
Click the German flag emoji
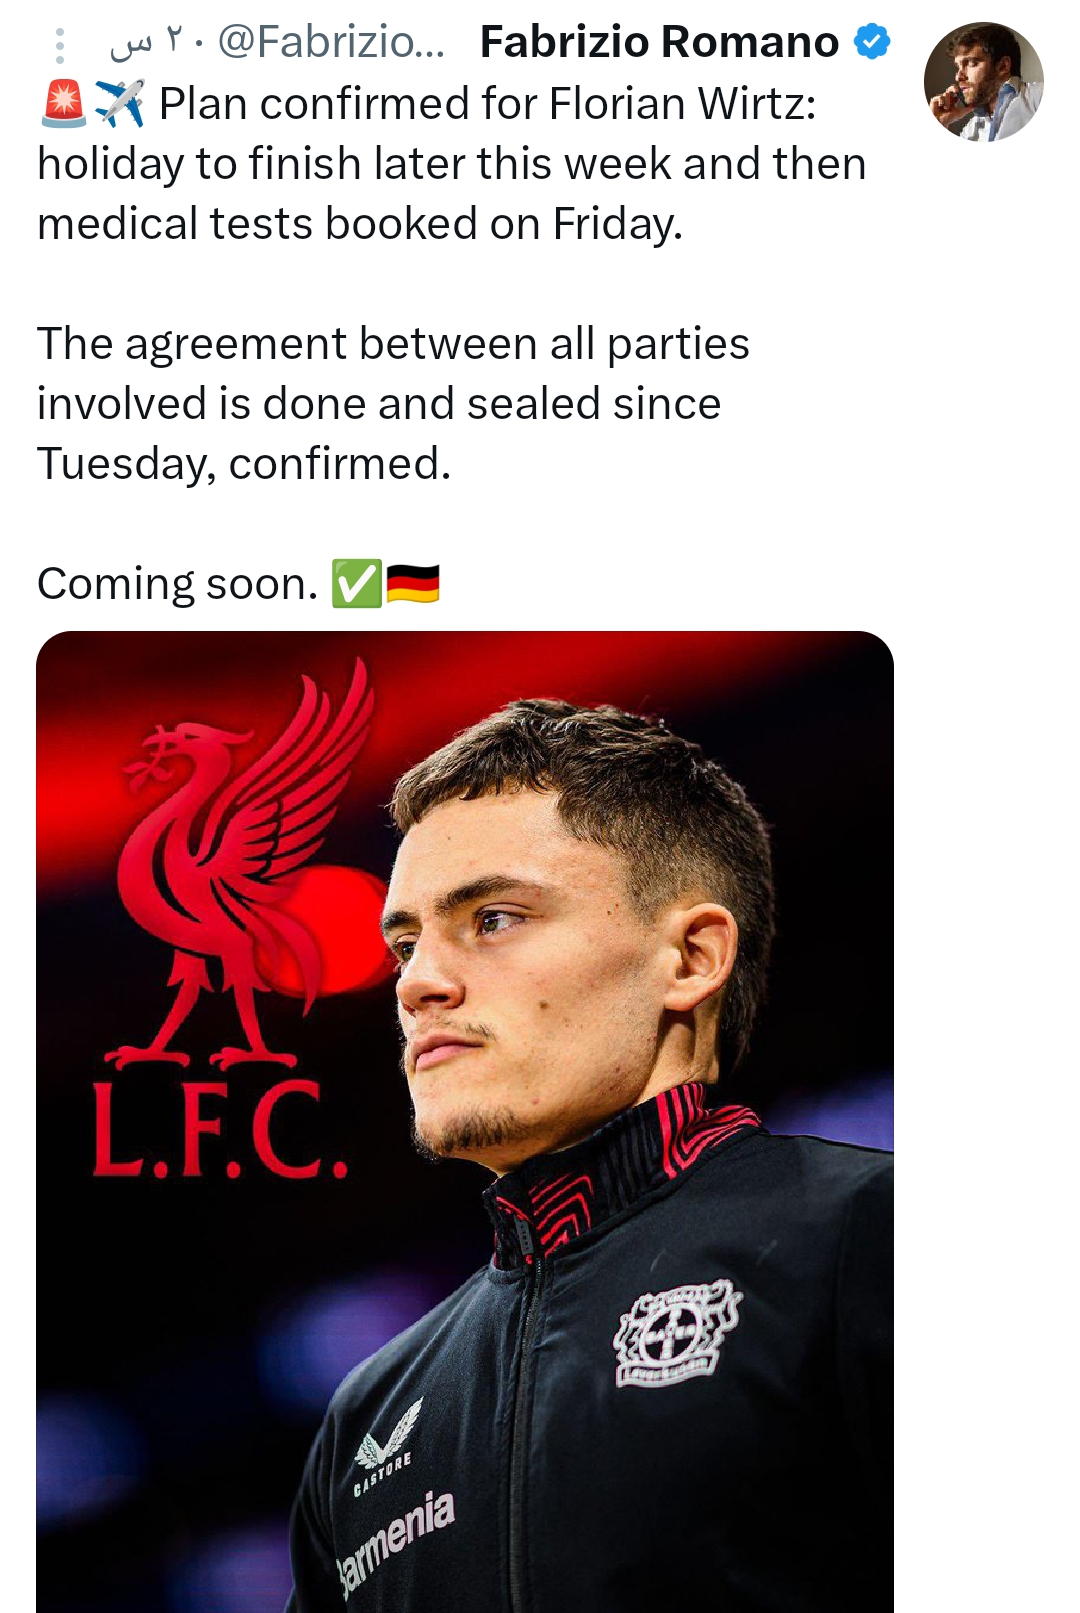pos(413,584)
